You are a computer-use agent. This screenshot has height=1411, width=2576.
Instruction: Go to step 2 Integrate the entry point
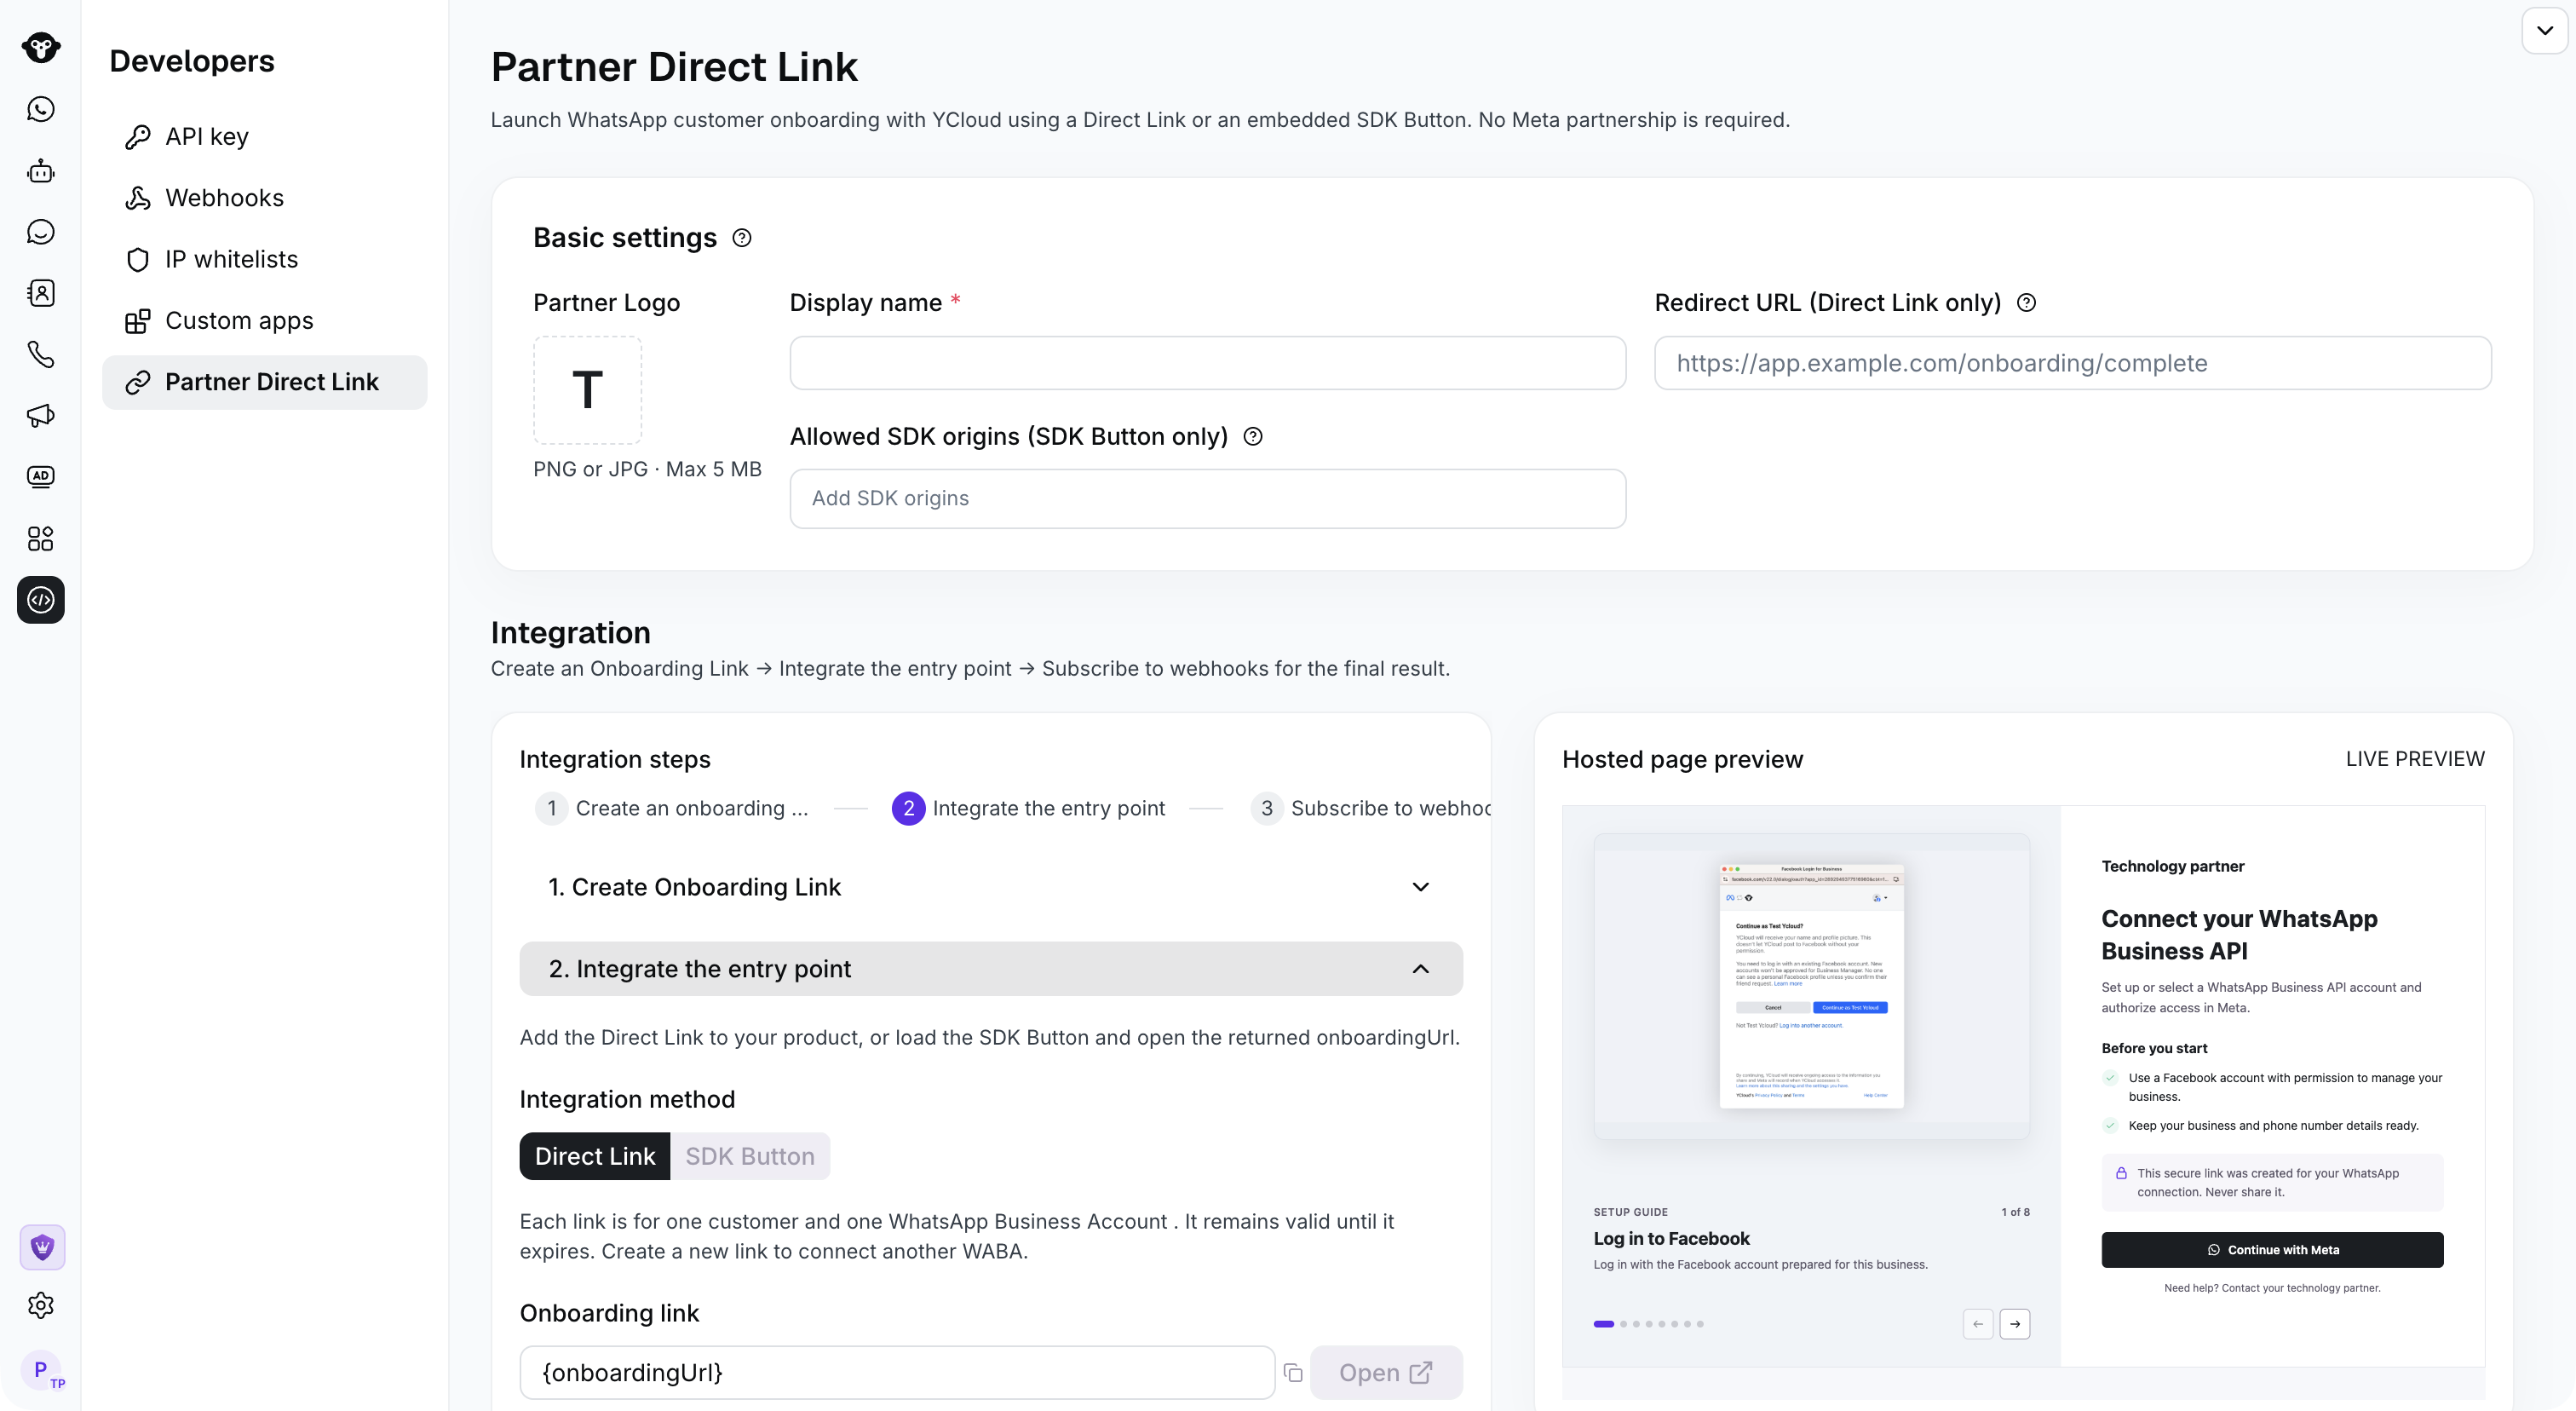click(x=1029, y=808)
